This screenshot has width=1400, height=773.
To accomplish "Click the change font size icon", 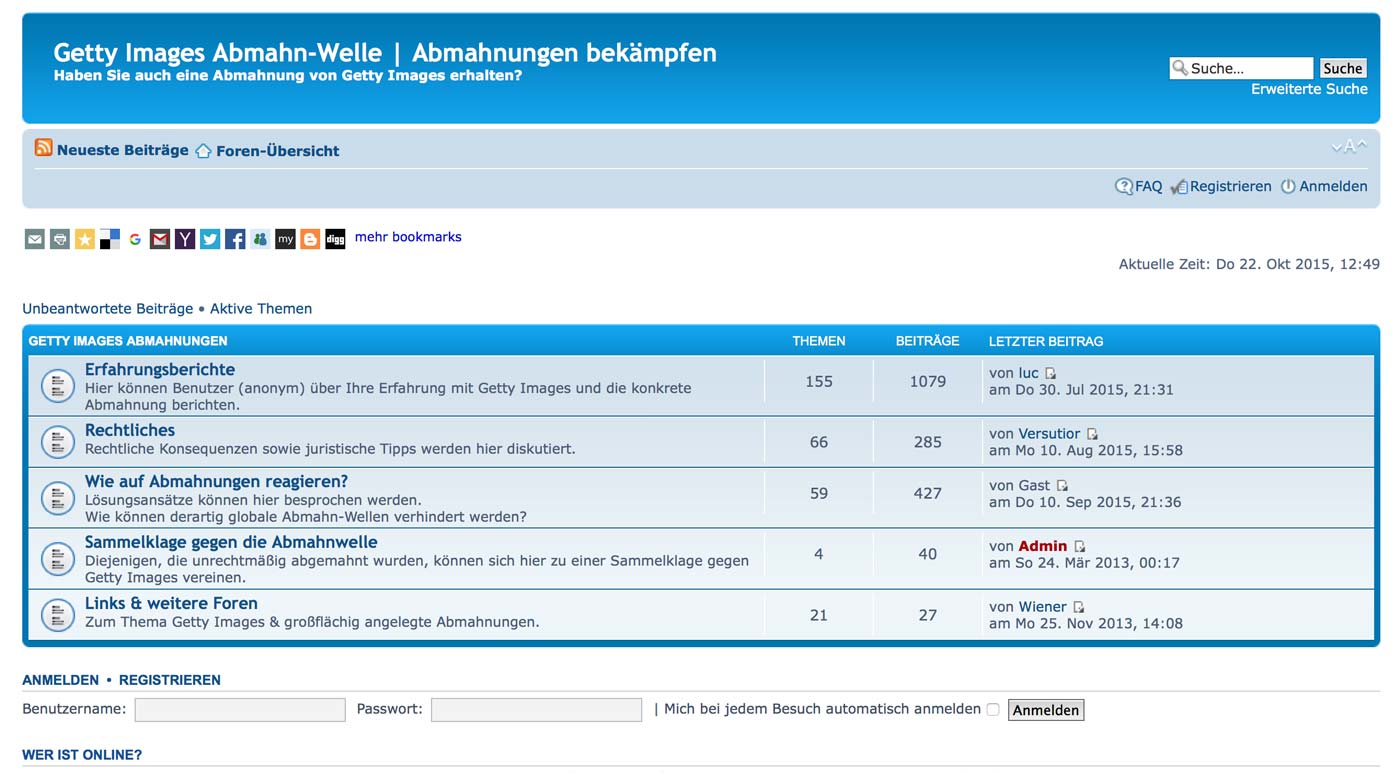I will (x=1349, y=147).
